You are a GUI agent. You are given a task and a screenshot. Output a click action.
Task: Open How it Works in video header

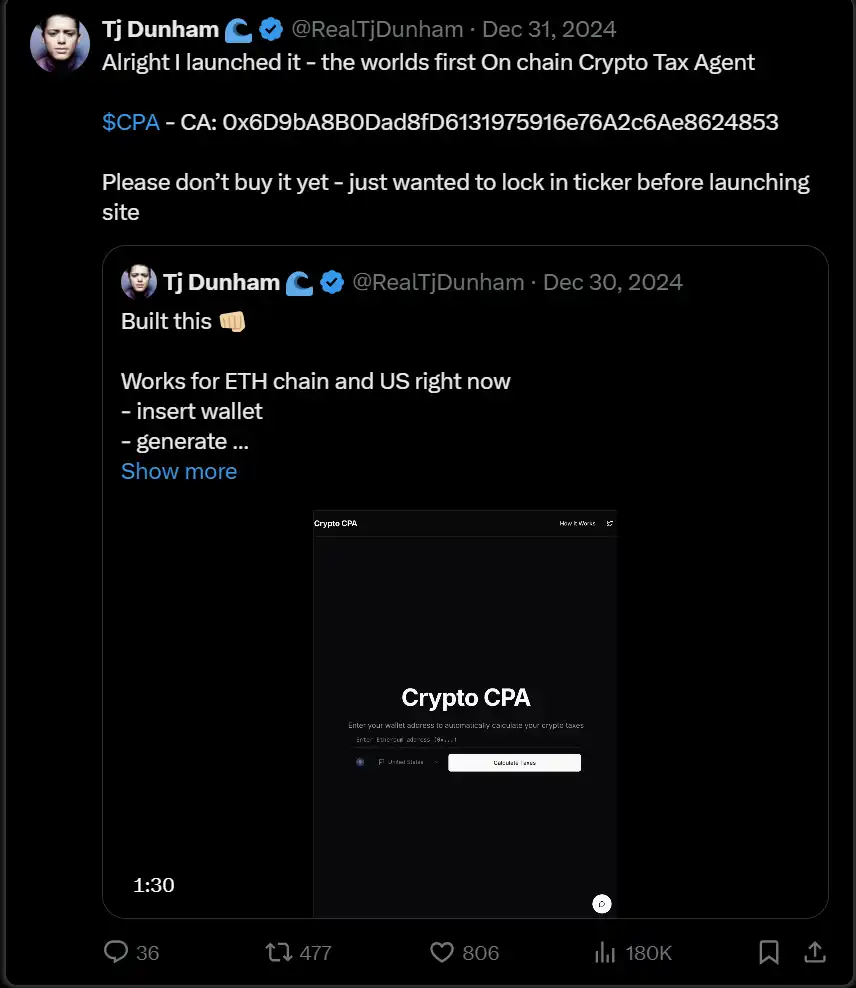[x=577, y=523]
